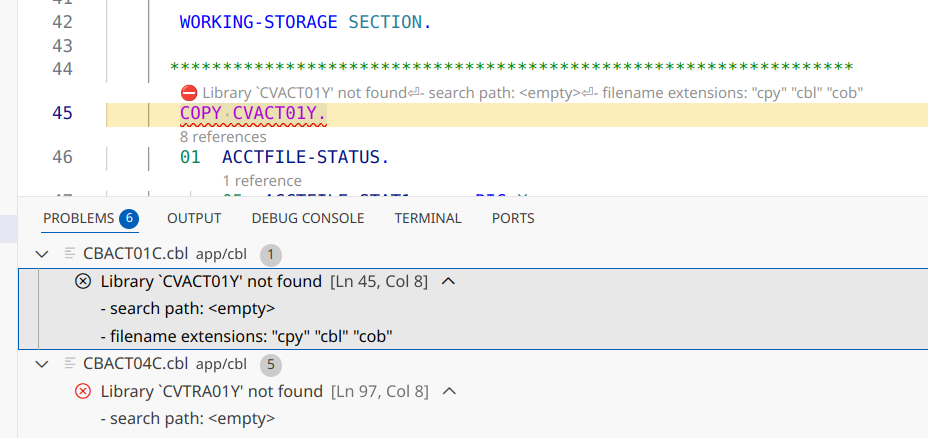Select the CBACT04C.cbl file row in Problems
Screen dimensions: 928x438
(x=135, y=363)
